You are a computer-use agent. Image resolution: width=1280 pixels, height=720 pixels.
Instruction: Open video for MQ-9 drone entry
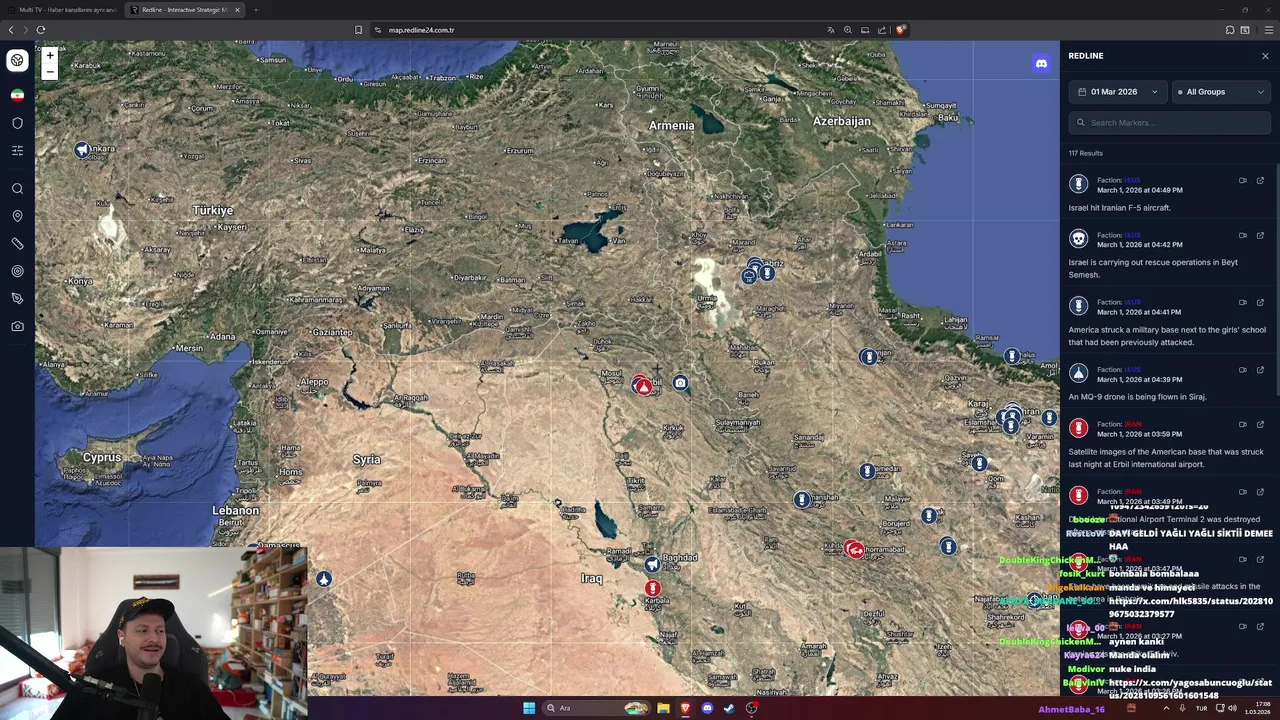click(x=1243, y=370)
